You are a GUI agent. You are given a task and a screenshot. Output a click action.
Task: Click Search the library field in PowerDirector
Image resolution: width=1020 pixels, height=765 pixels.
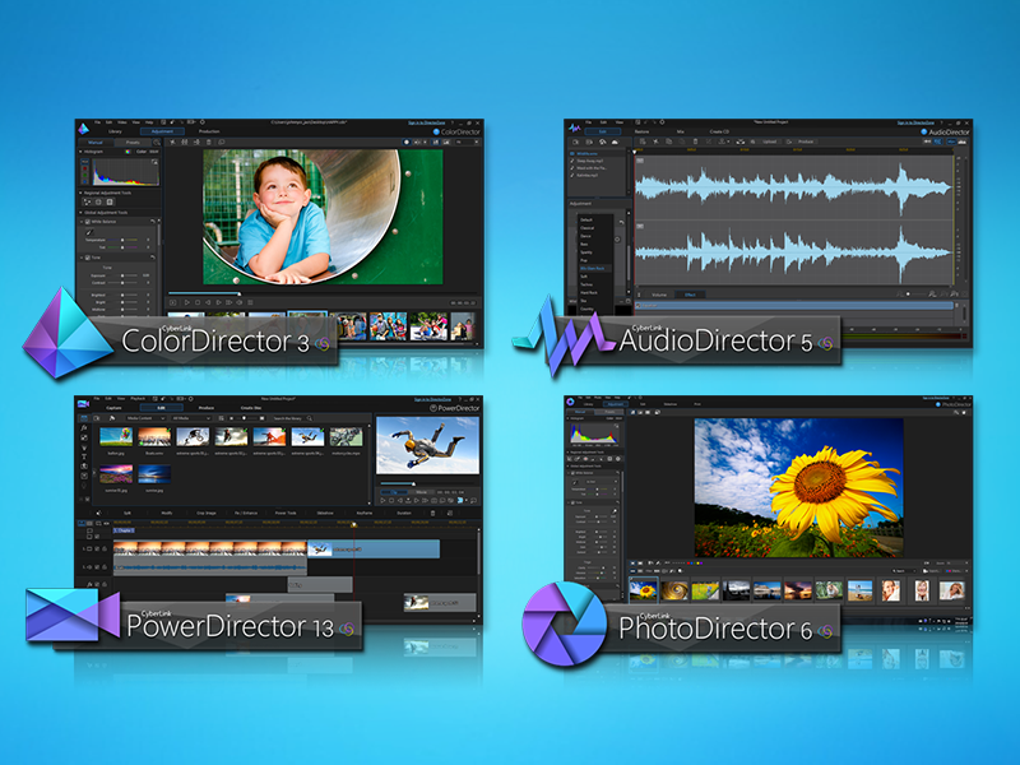291,418
